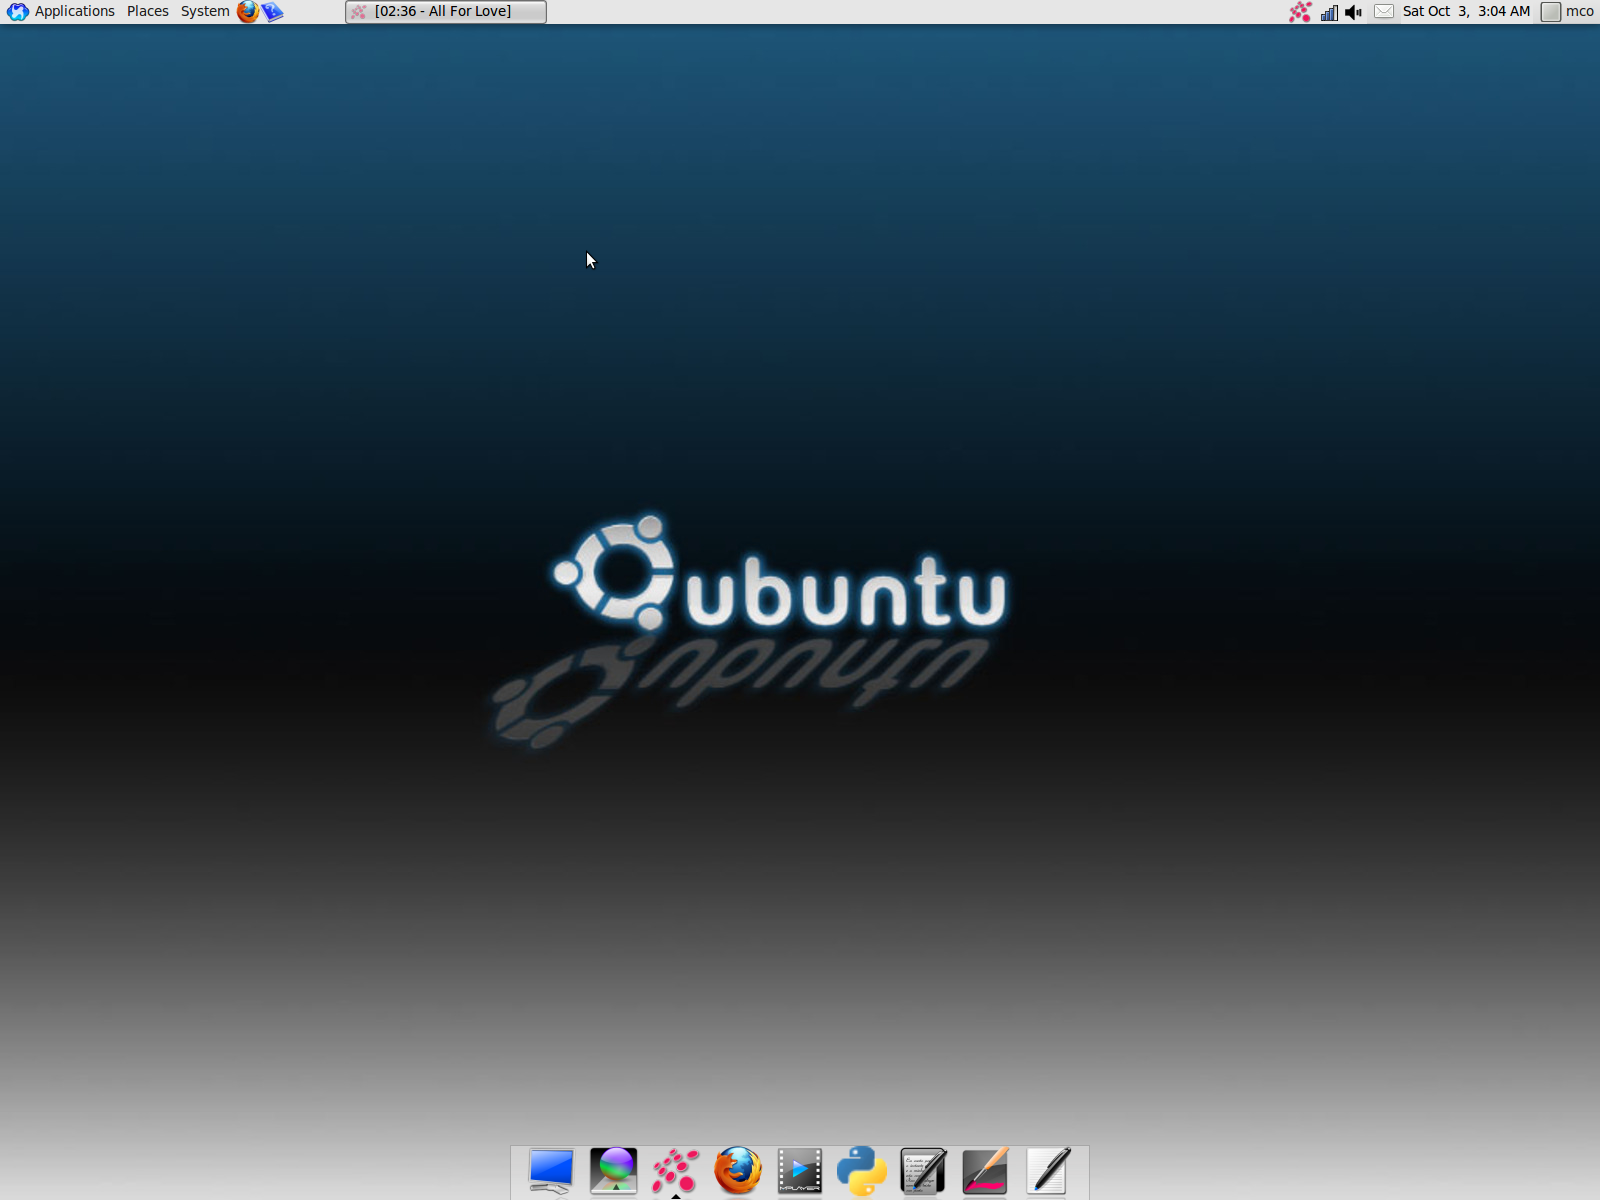Open the envelope mail indicator
Screen dimensions: 1600x1200
[x=1383, y=11]
